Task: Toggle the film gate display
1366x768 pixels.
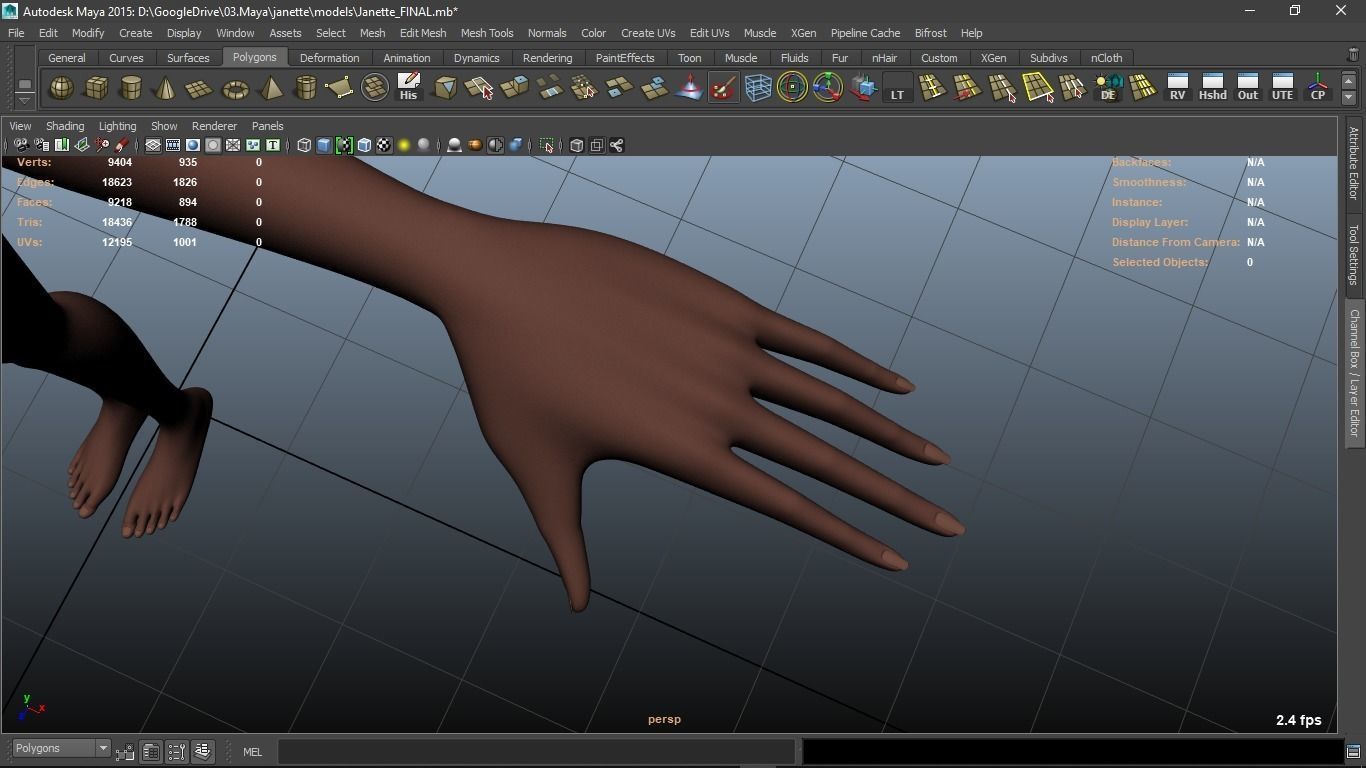Action: click(173, 146)
